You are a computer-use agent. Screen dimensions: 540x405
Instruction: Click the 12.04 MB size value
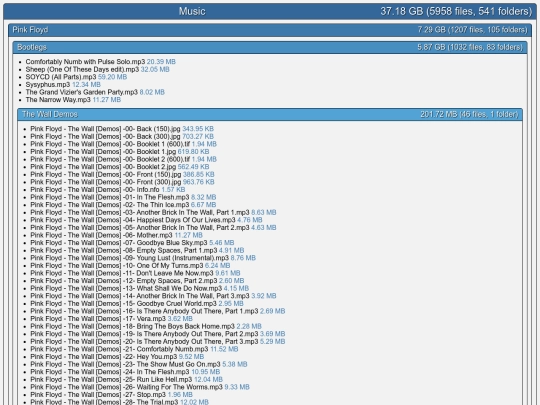pyautogui.click(x=208, y=379)
